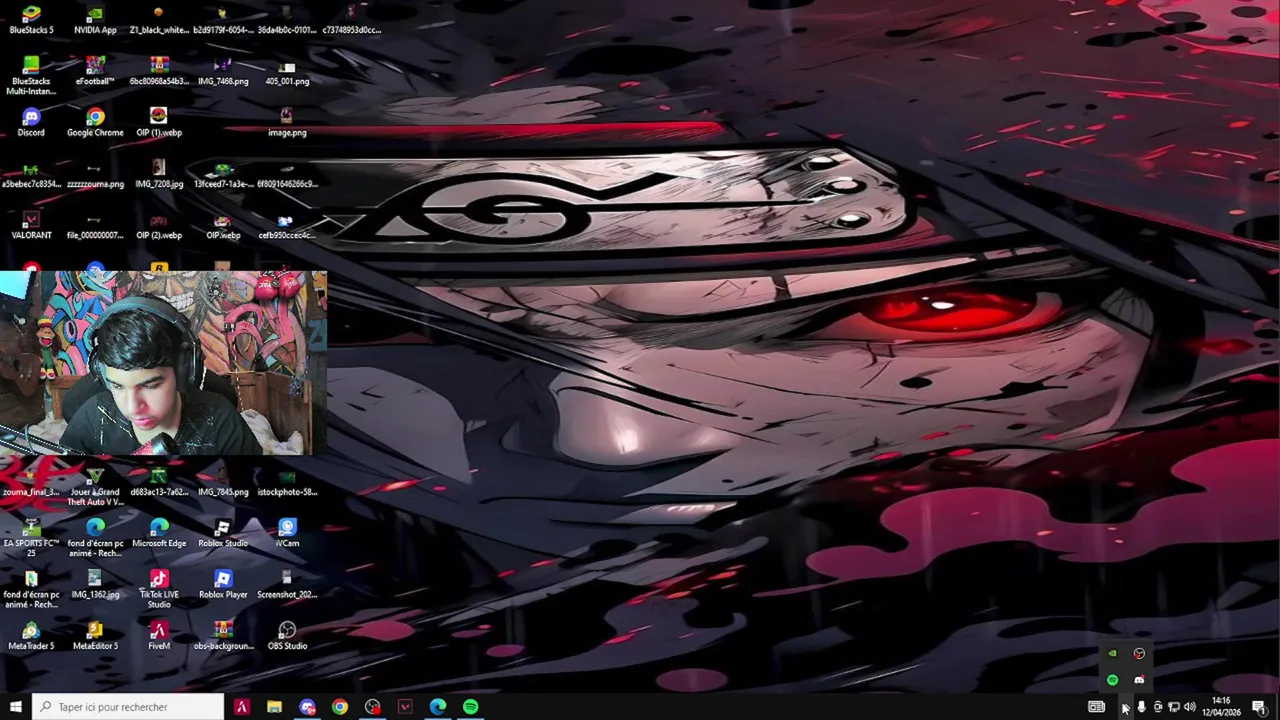Open NVIDIA icon in tray overflow popup

(x=1112, y=654)
